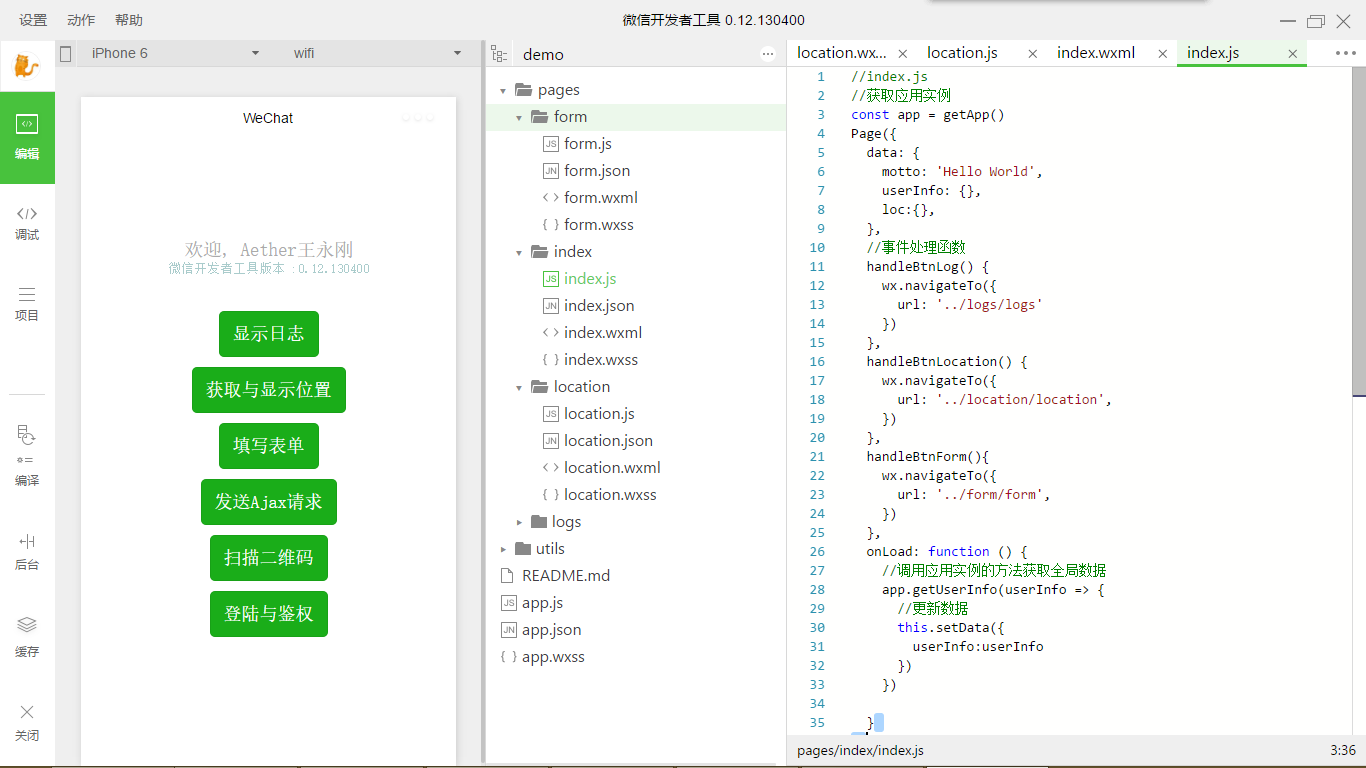This screenshot has width=1366, height=768.
Task: Click line number 26 in editor gutter
Action: 818,552
